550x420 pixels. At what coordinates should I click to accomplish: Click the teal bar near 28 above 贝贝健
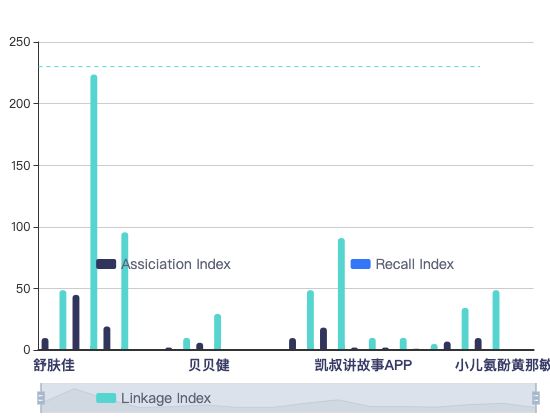(217, 332)
